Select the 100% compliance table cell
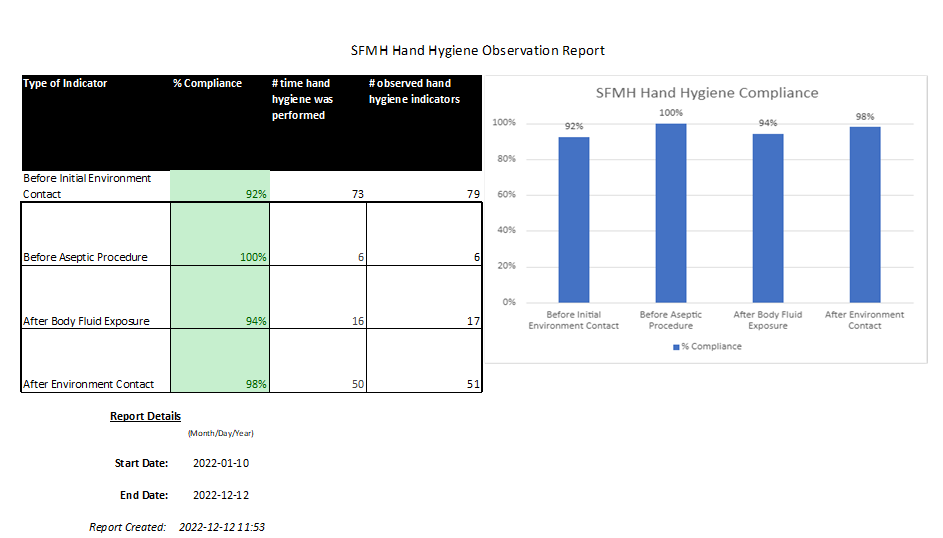This screenshot has width=943, height=538. click(x=220, y=234)
